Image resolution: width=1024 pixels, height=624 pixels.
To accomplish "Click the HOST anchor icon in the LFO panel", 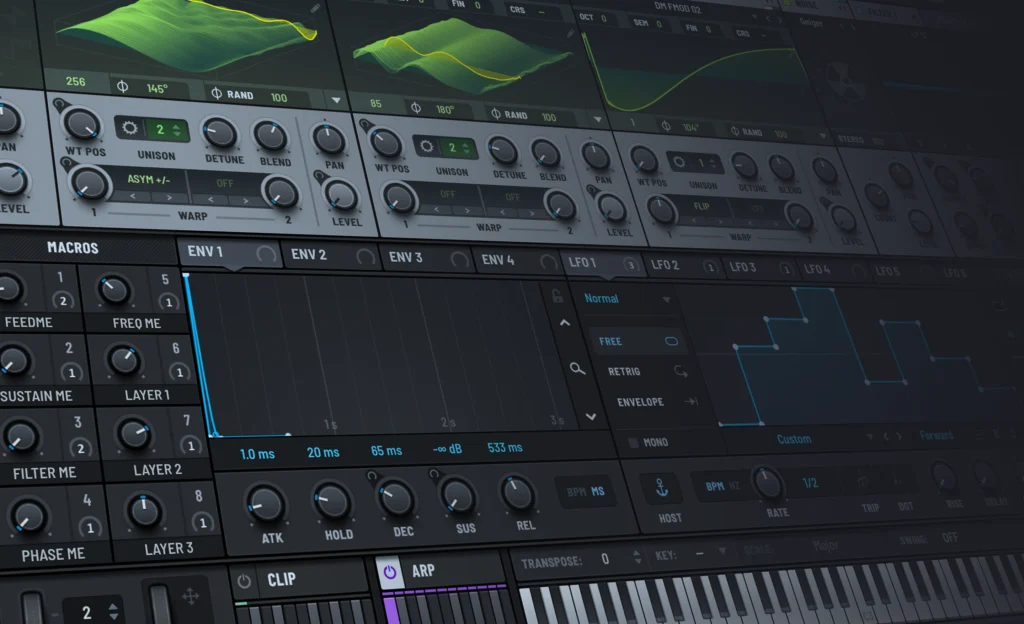I will click(662, 486).
